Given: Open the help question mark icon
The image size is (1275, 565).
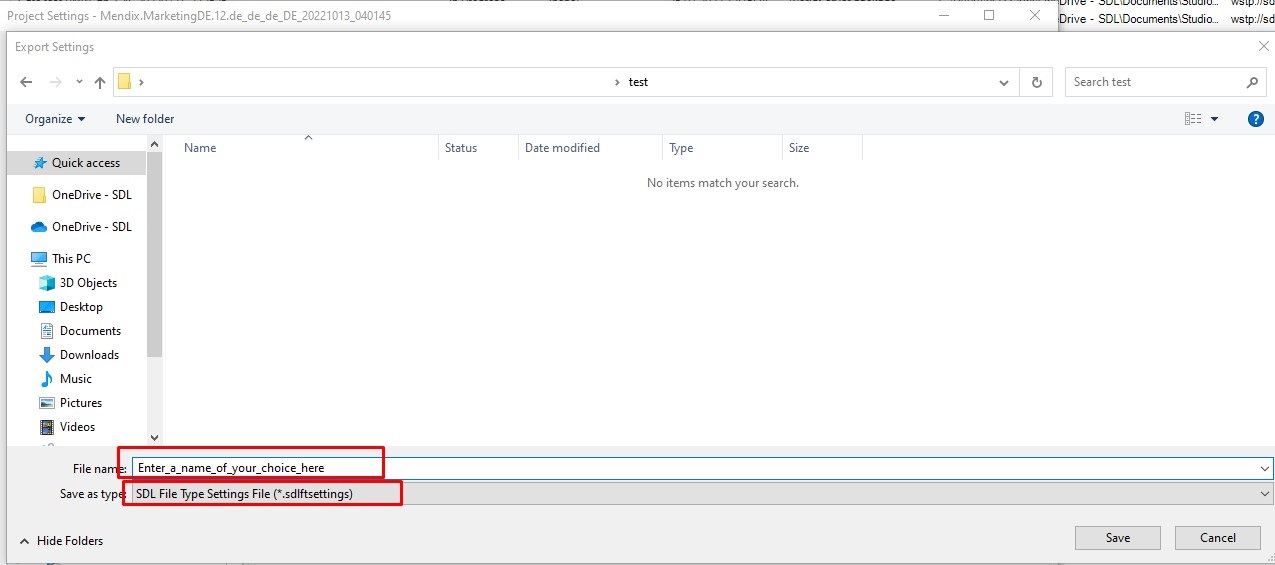Looking at the screenshot, I should tap(1256, 119).
